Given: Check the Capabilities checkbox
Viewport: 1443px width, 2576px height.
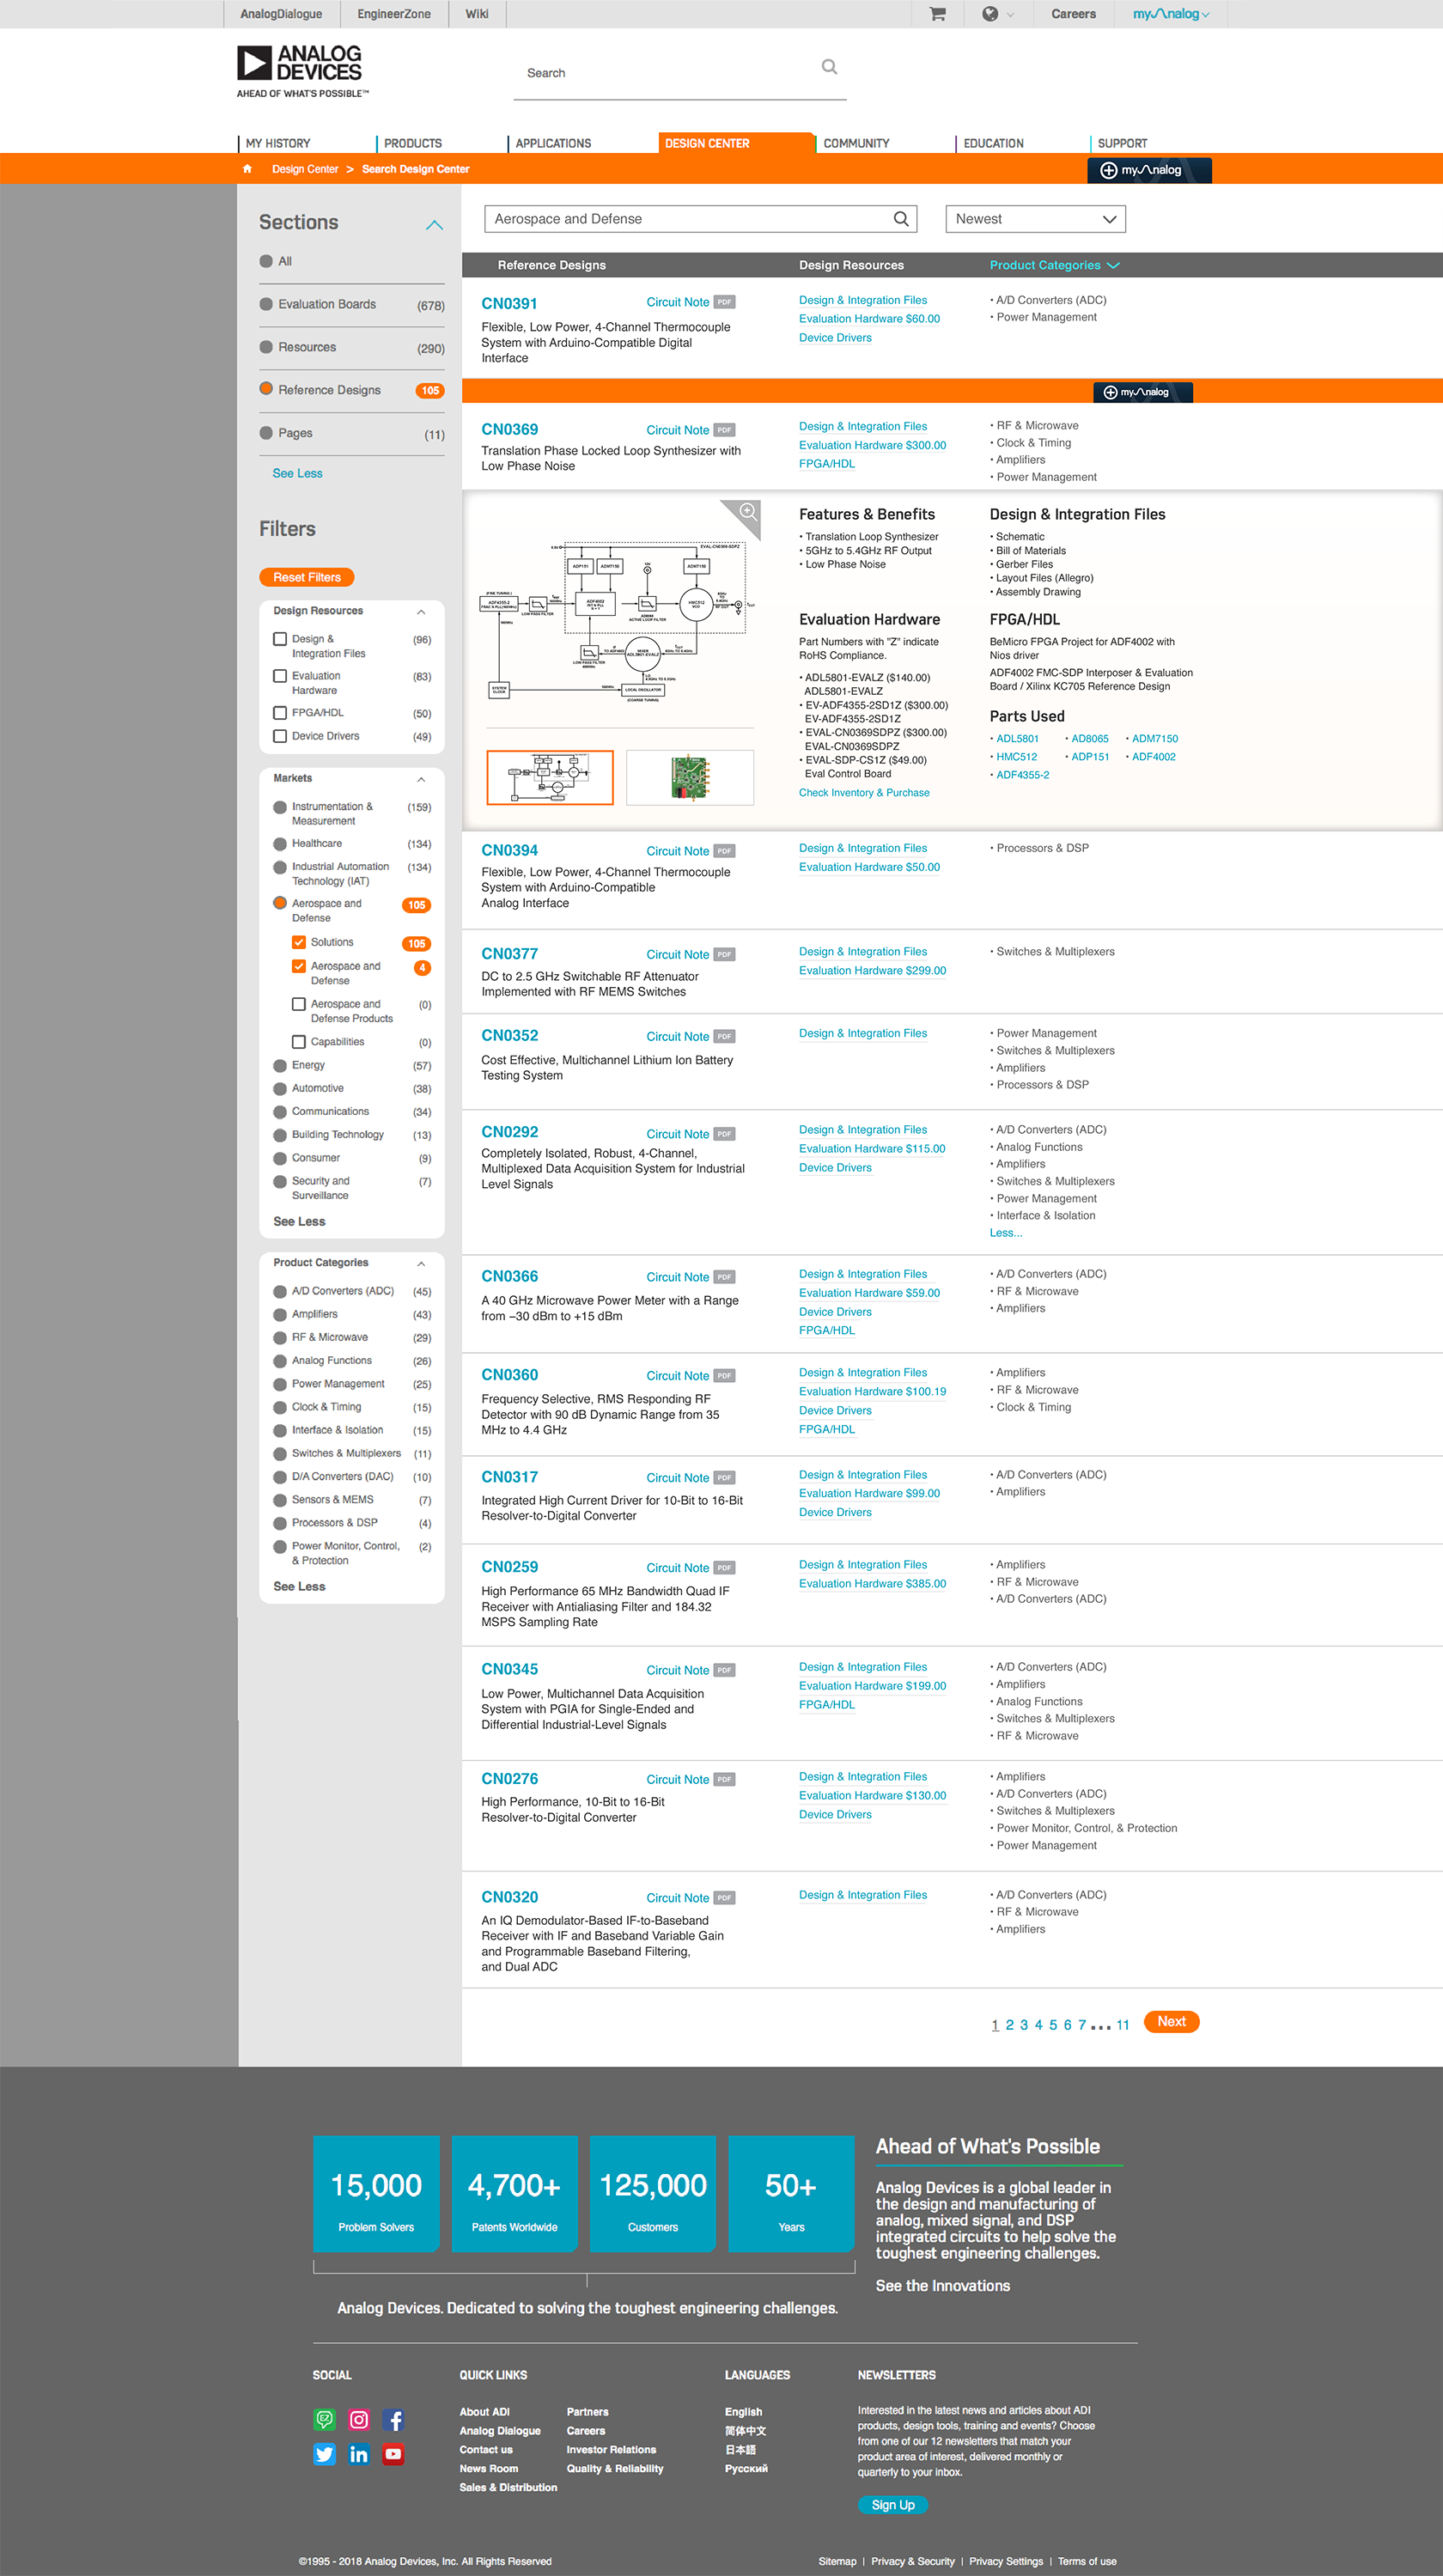Looking at the screenshot, I should [299, 1042].
